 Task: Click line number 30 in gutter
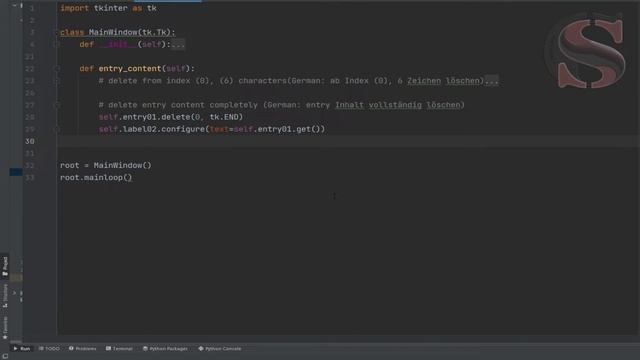point(30,141)
